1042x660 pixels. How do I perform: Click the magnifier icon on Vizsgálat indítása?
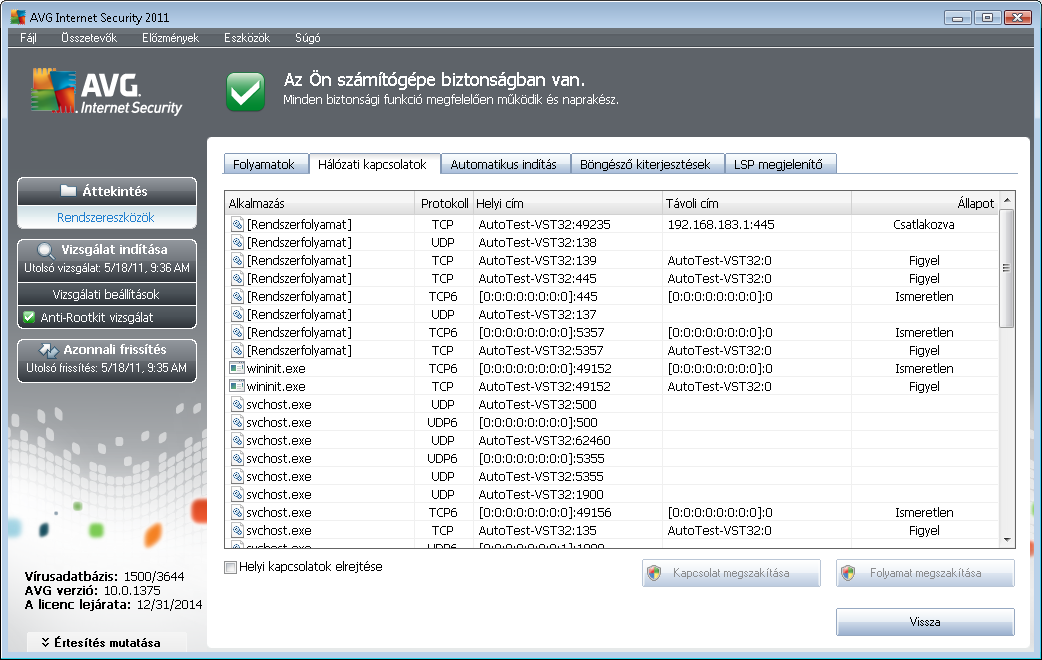[45, 251]
